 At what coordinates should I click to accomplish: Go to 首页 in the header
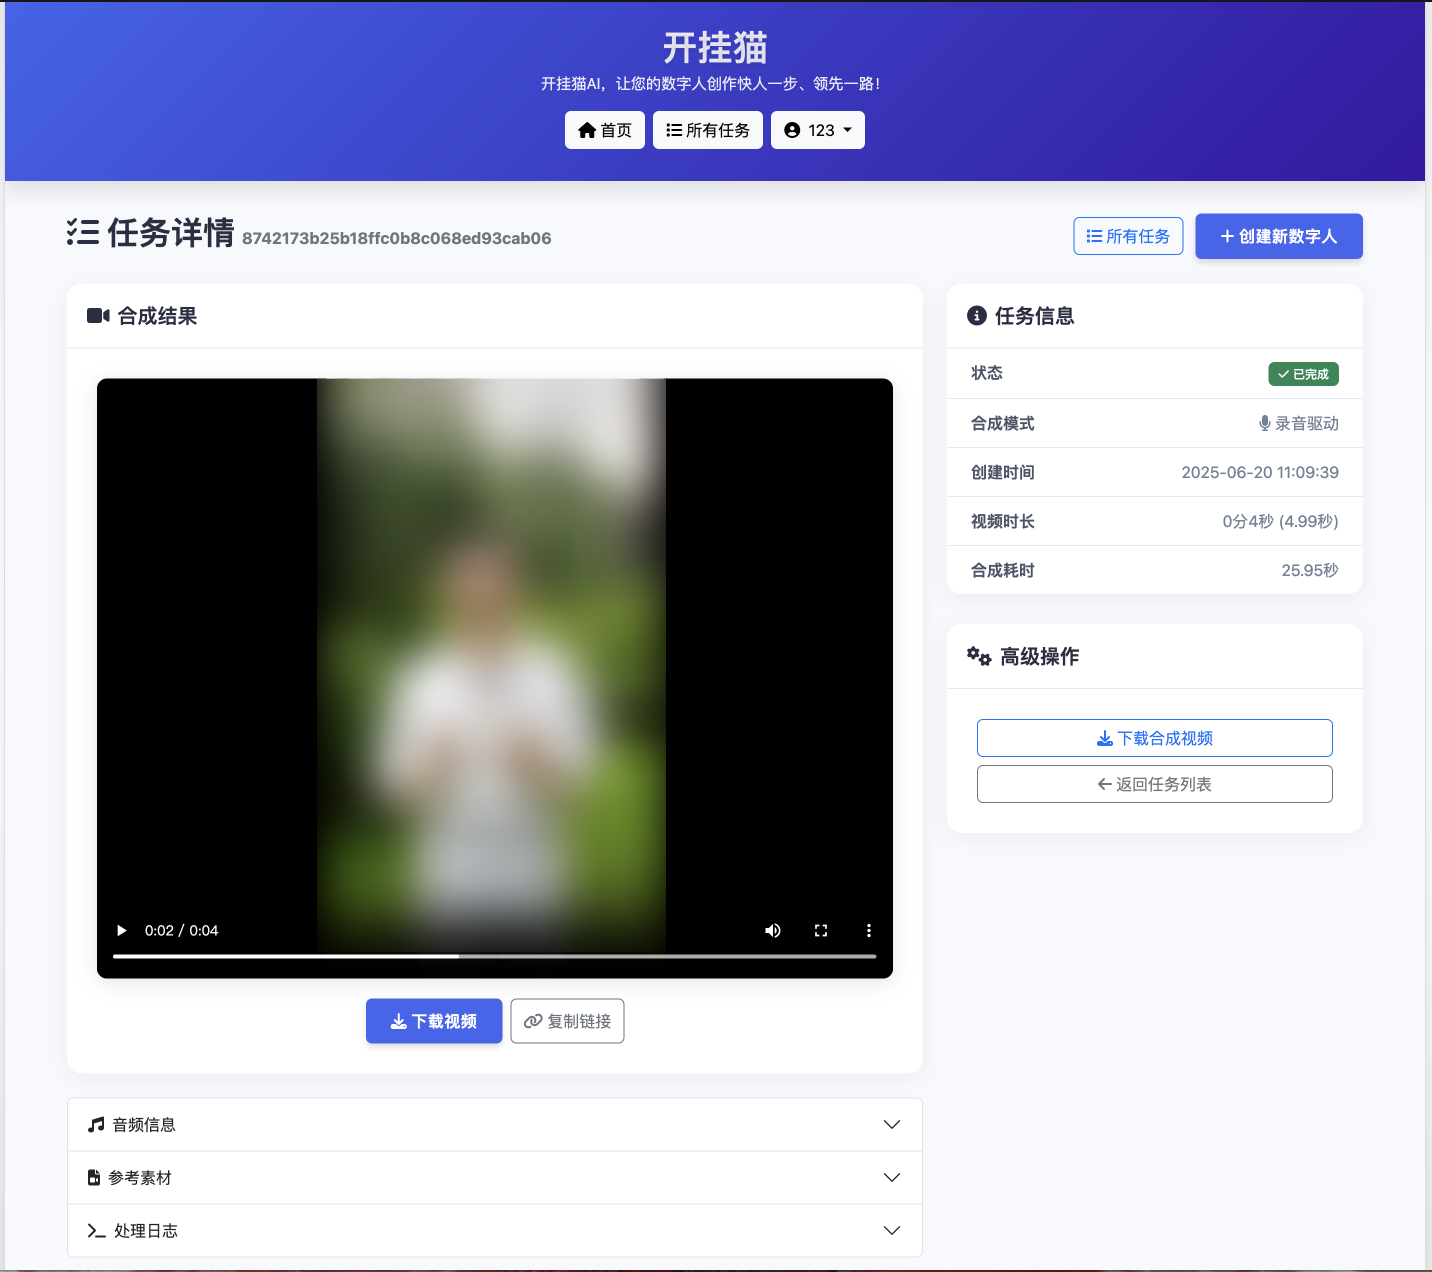605,130
